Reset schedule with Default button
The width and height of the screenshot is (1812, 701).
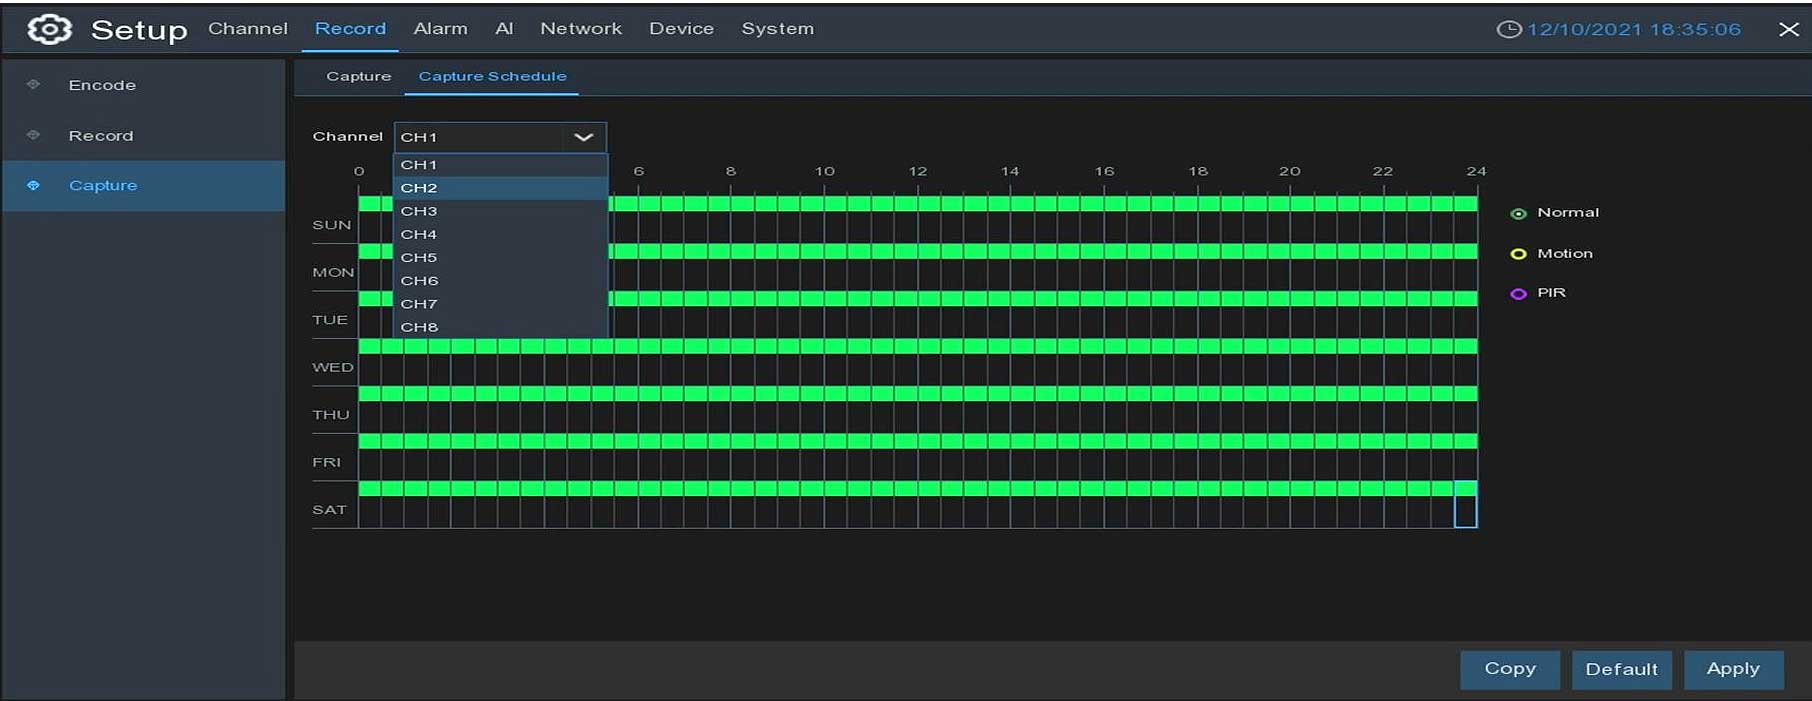click(x=1621, y=669)
